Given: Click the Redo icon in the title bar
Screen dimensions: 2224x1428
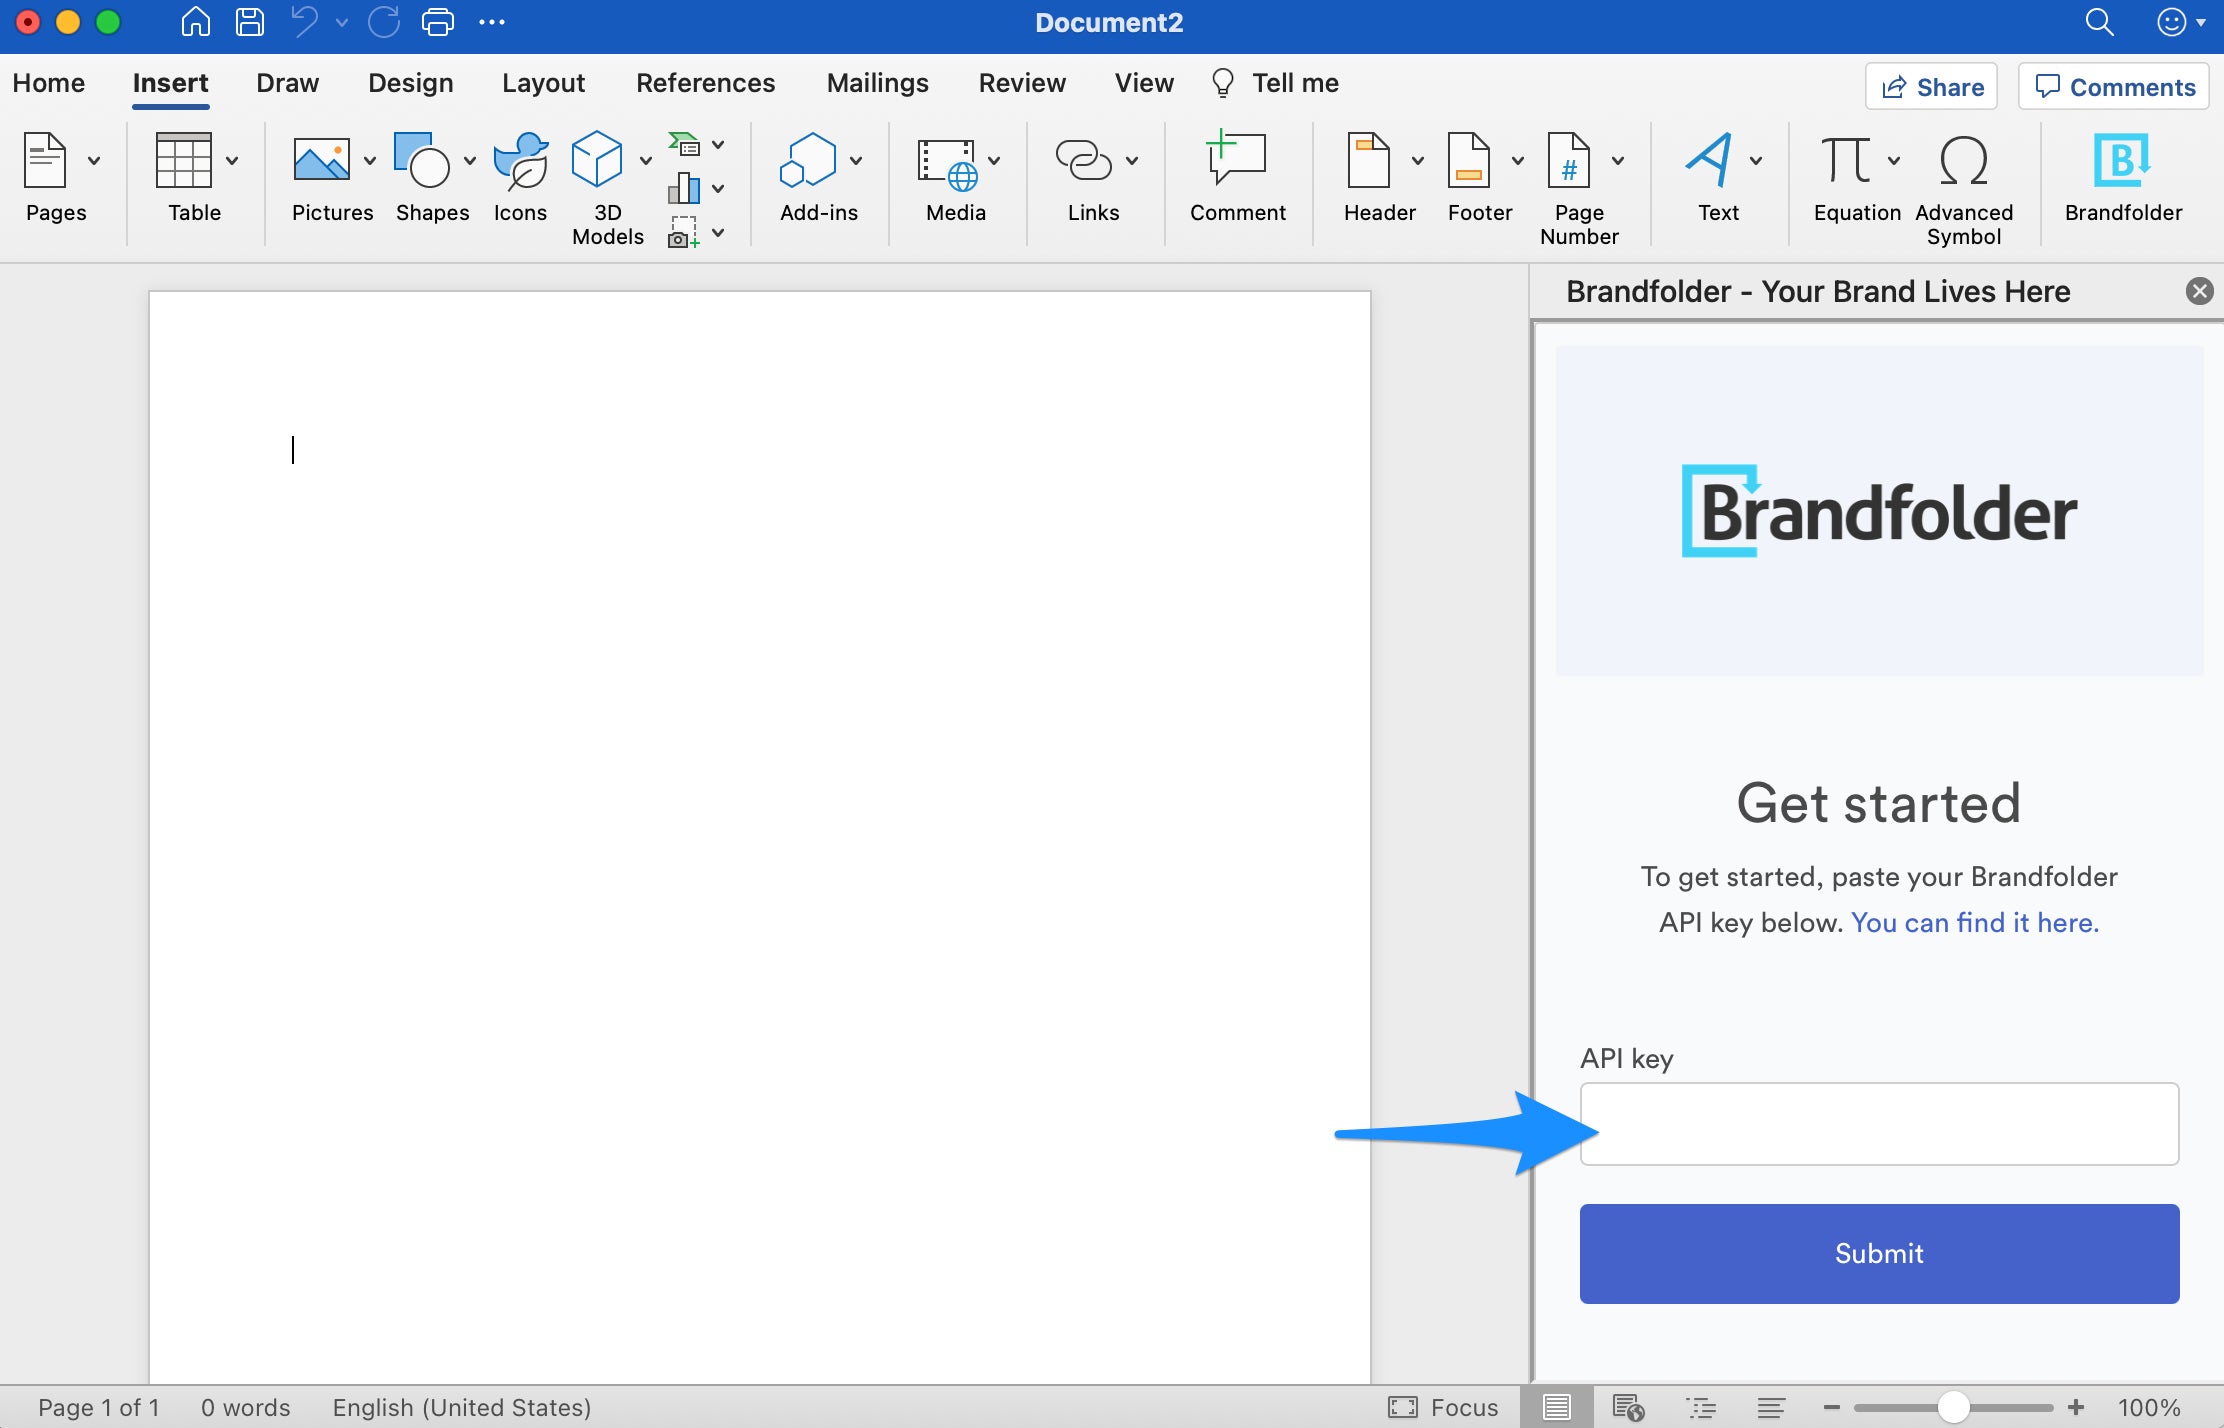Looking at the screenshot, I should point(384,22).
